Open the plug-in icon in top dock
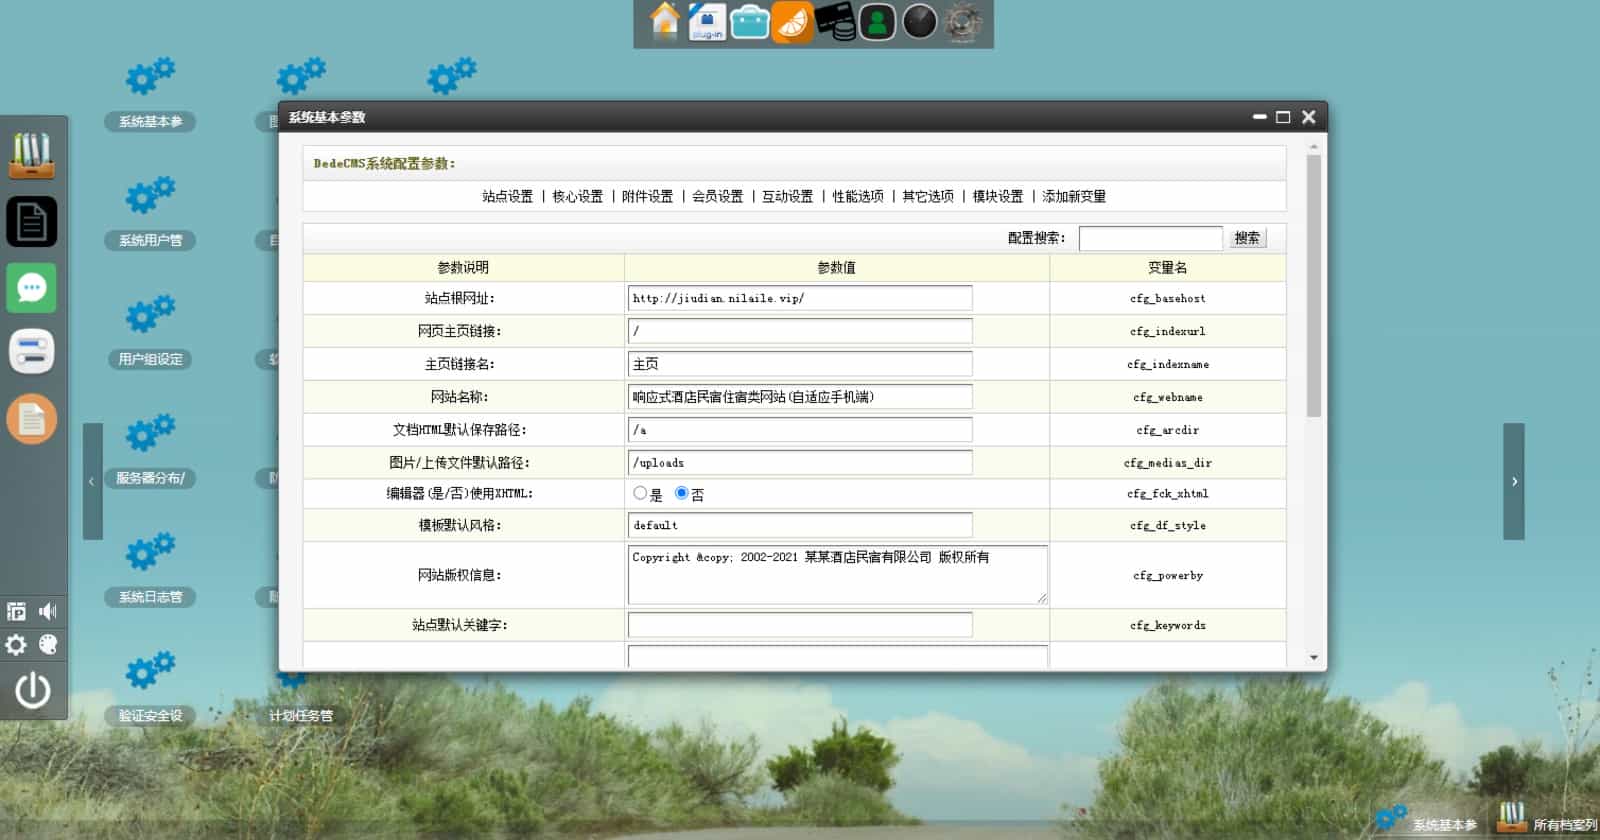 point(707,22)
